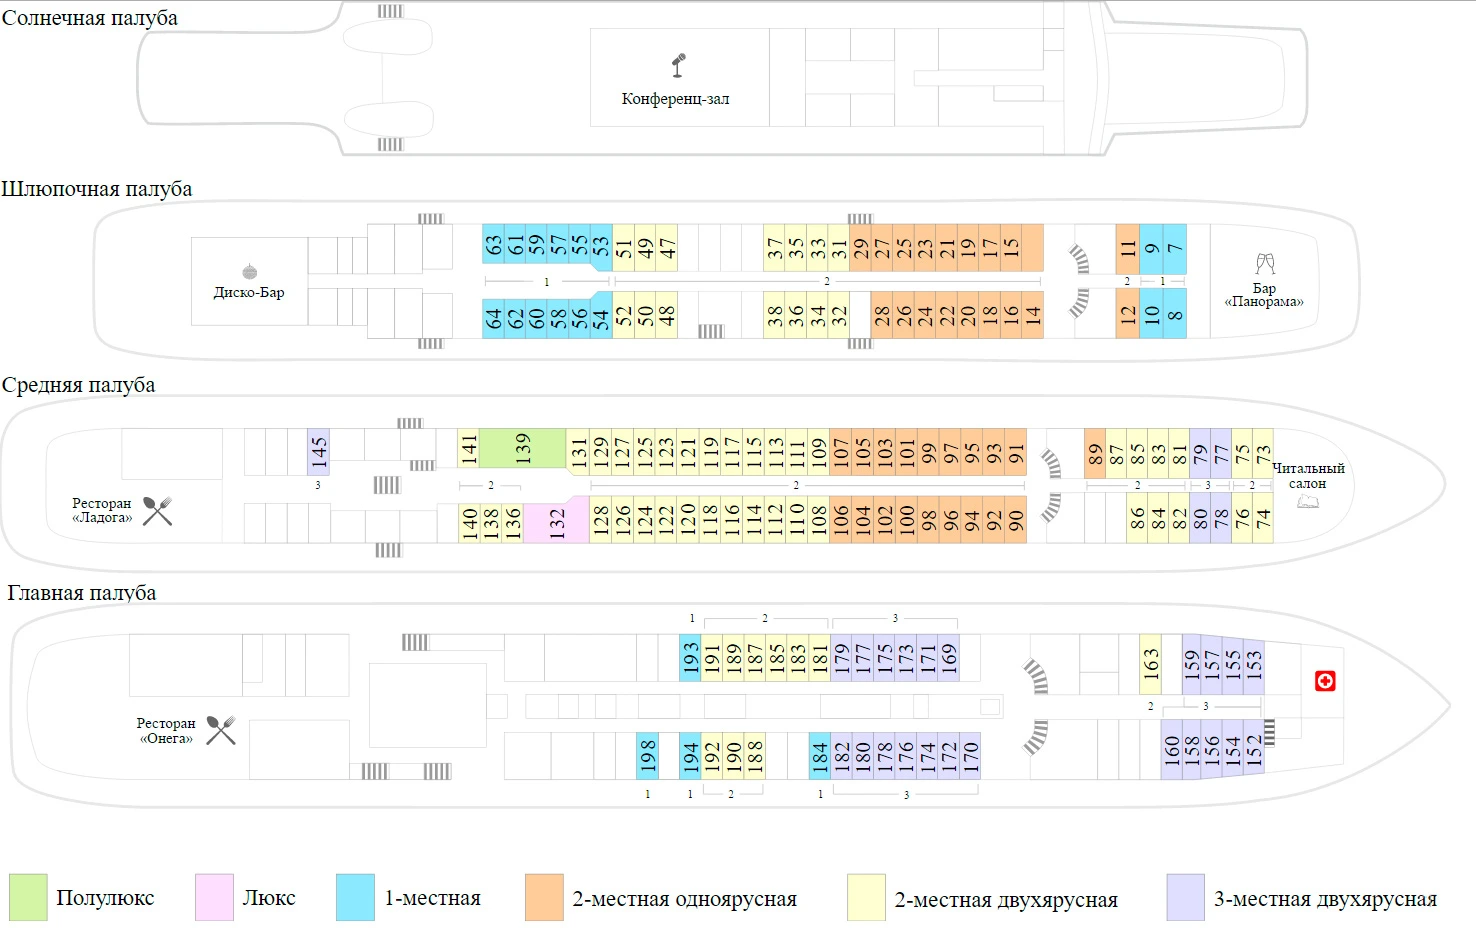Click the Бар «Панорама» label
The width and height of the screenshot is (1476, 932).
[1264, 295]
